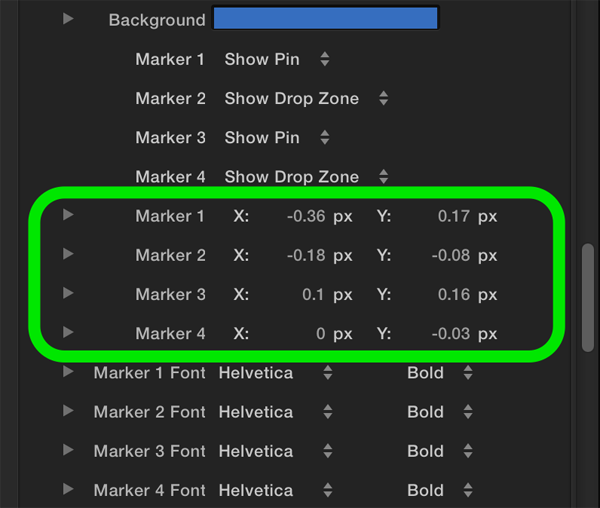The width and height of the screenshot is (600, 508).
Task: Expand Marker 2 position disclosure triangle
Action: point(68,254)
